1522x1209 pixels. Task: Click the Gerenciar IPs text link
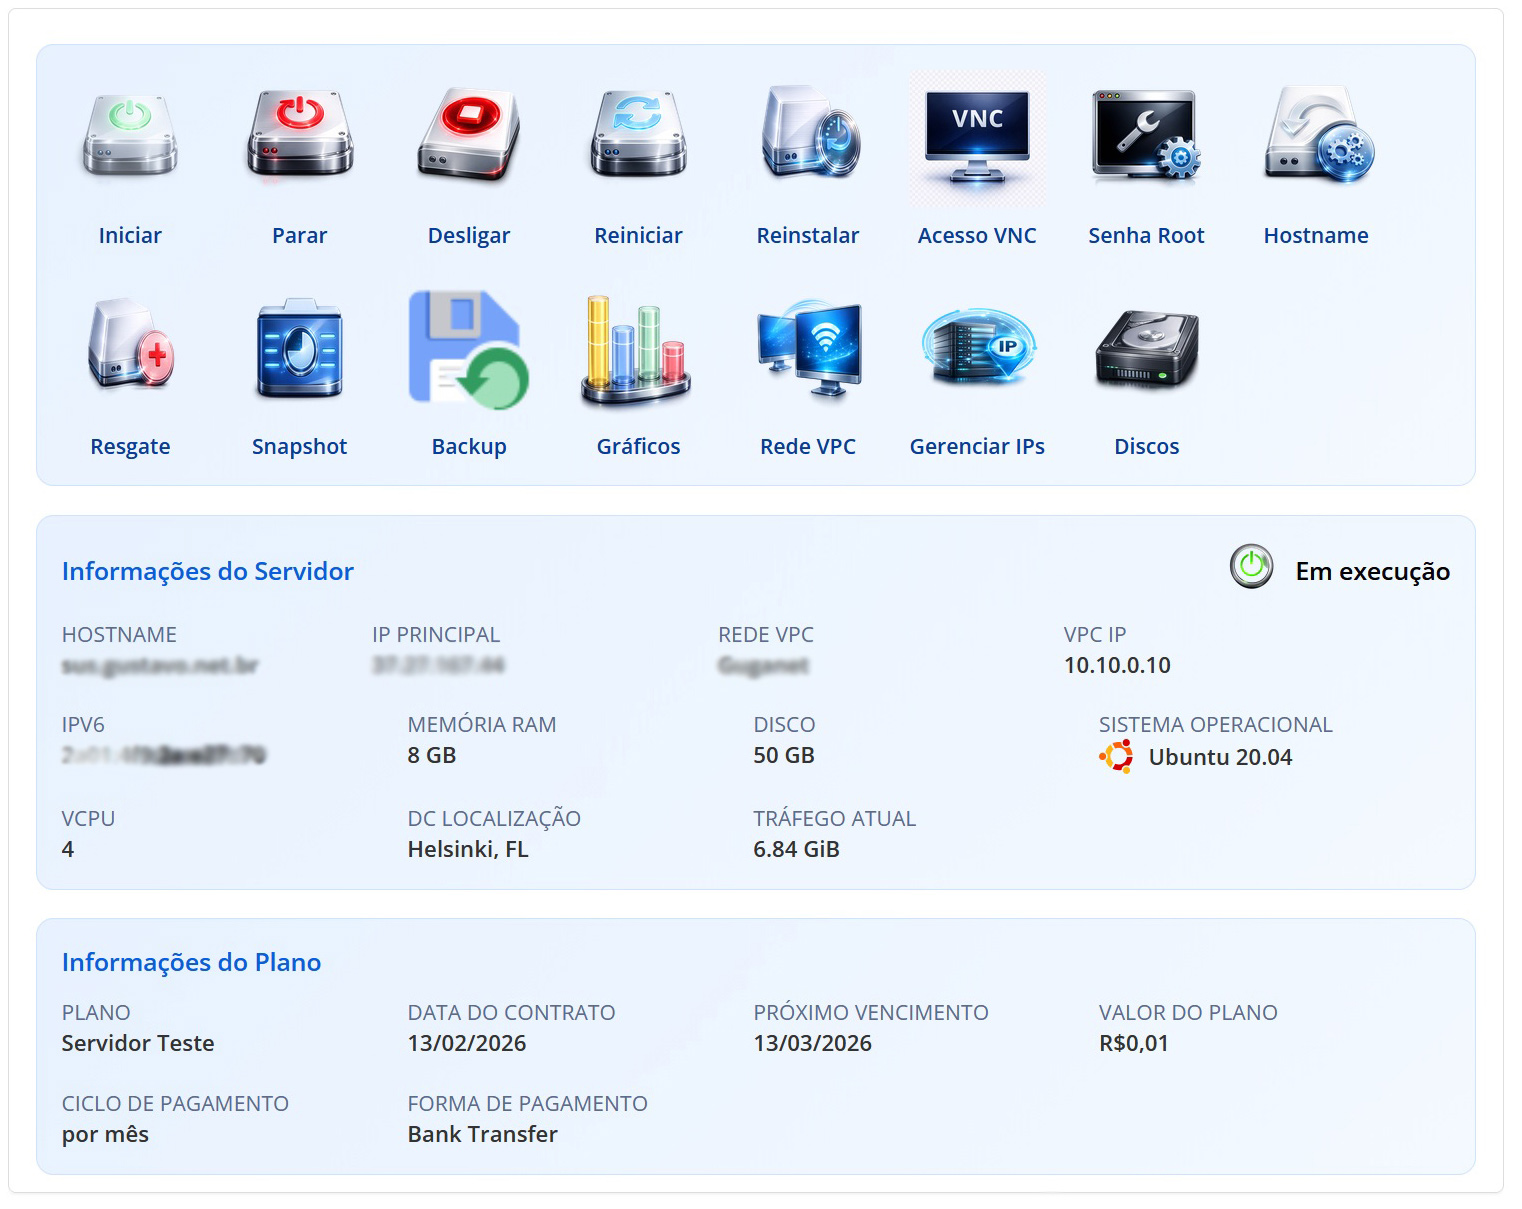(x=977, y=446)
